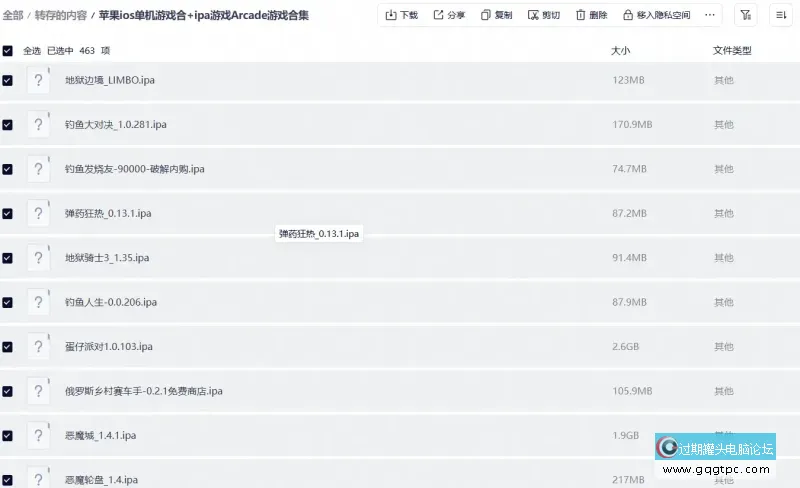Click the 蛋仔派对1.0.103.ipa file icon
Screen dimensions: 800x488
[x=38, y=347]
